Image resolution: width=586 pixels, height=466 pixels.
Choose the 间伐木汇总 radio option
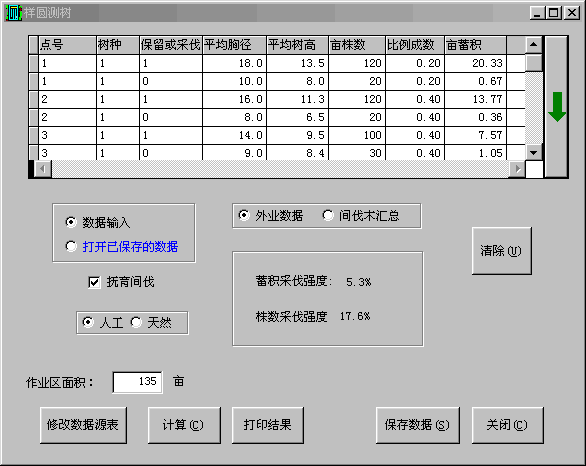point(328,215)
